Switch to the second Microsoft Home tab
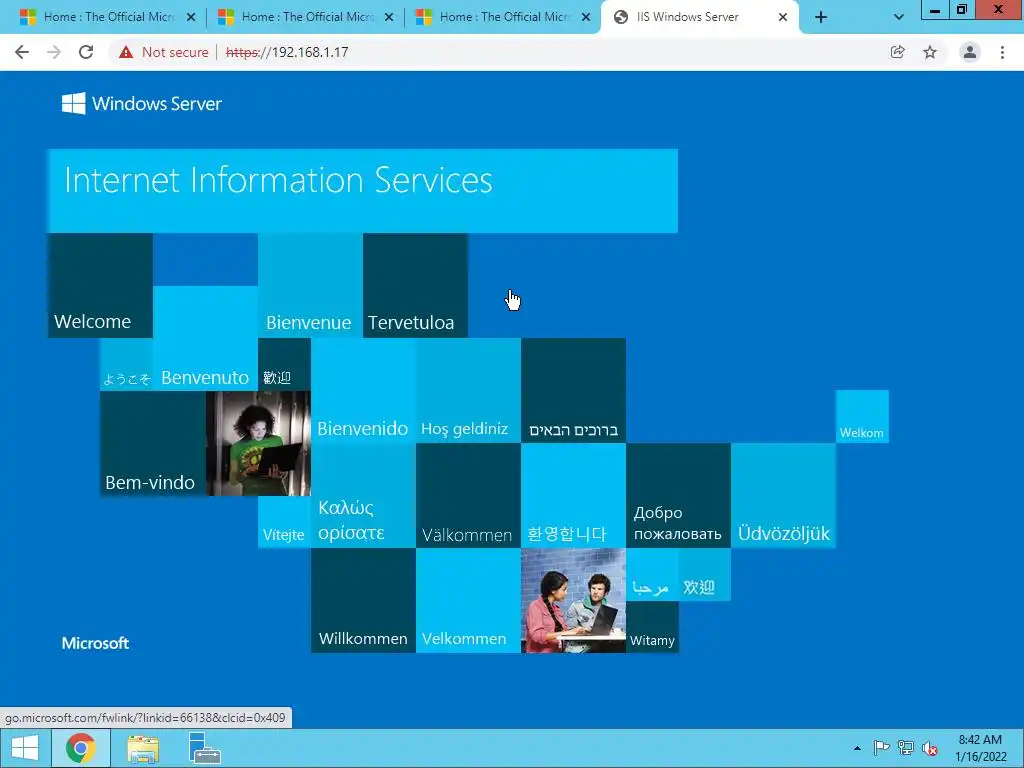Image resolution: width=1024 pixels, height=768 pixels. [304, 17]
